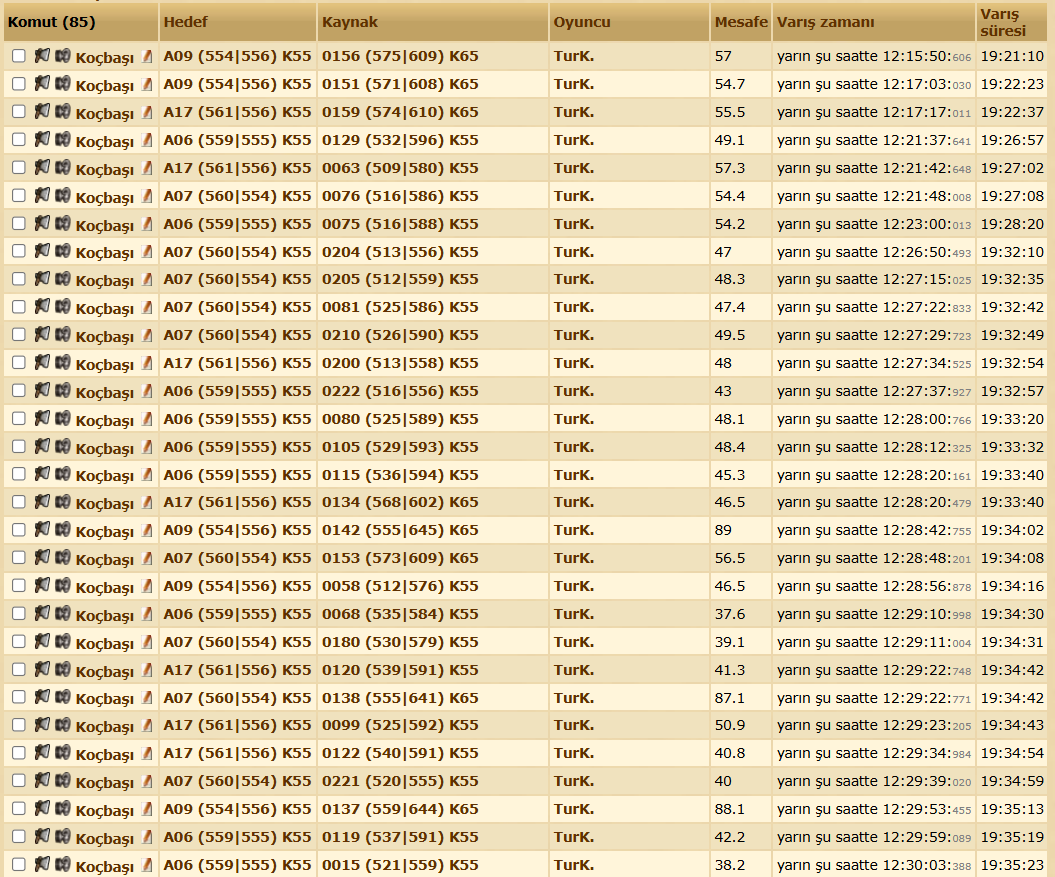Click the ram icon on the 0138 (555|641) row
Viewport: 1055px width, 877px height.
(x=63, y=697)
